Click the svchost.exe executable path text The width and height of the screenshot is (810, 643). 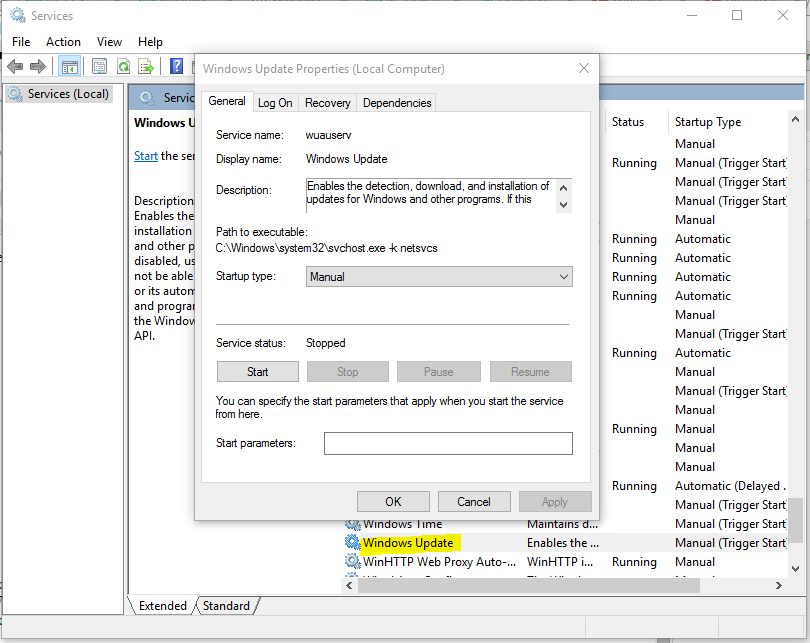(x=326, y=248)
